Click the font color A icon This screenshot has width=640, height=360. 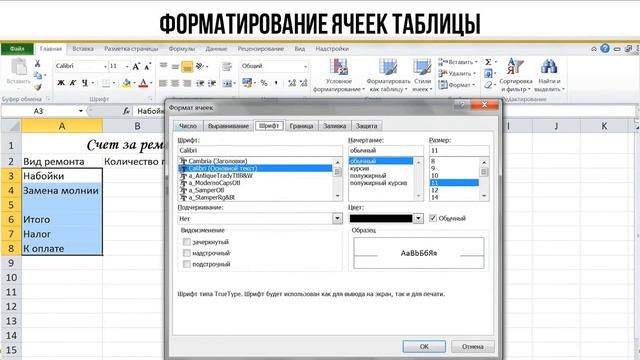click(x=143, y=83)
